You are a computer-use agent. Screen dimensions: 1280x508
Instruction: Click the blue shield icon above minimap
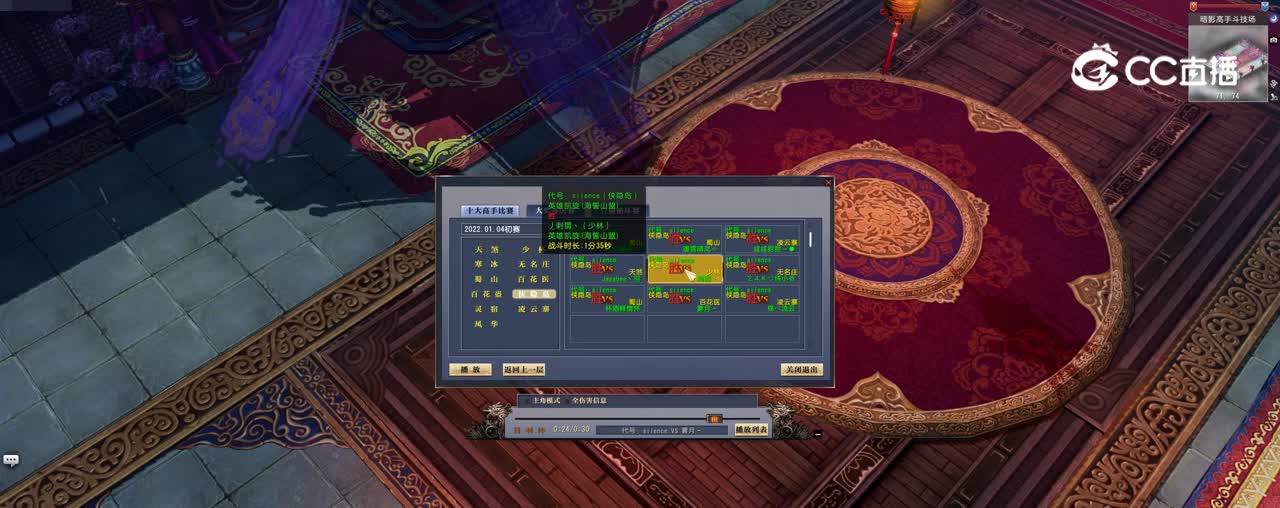pyautogui.click(x=1265, y=7)
